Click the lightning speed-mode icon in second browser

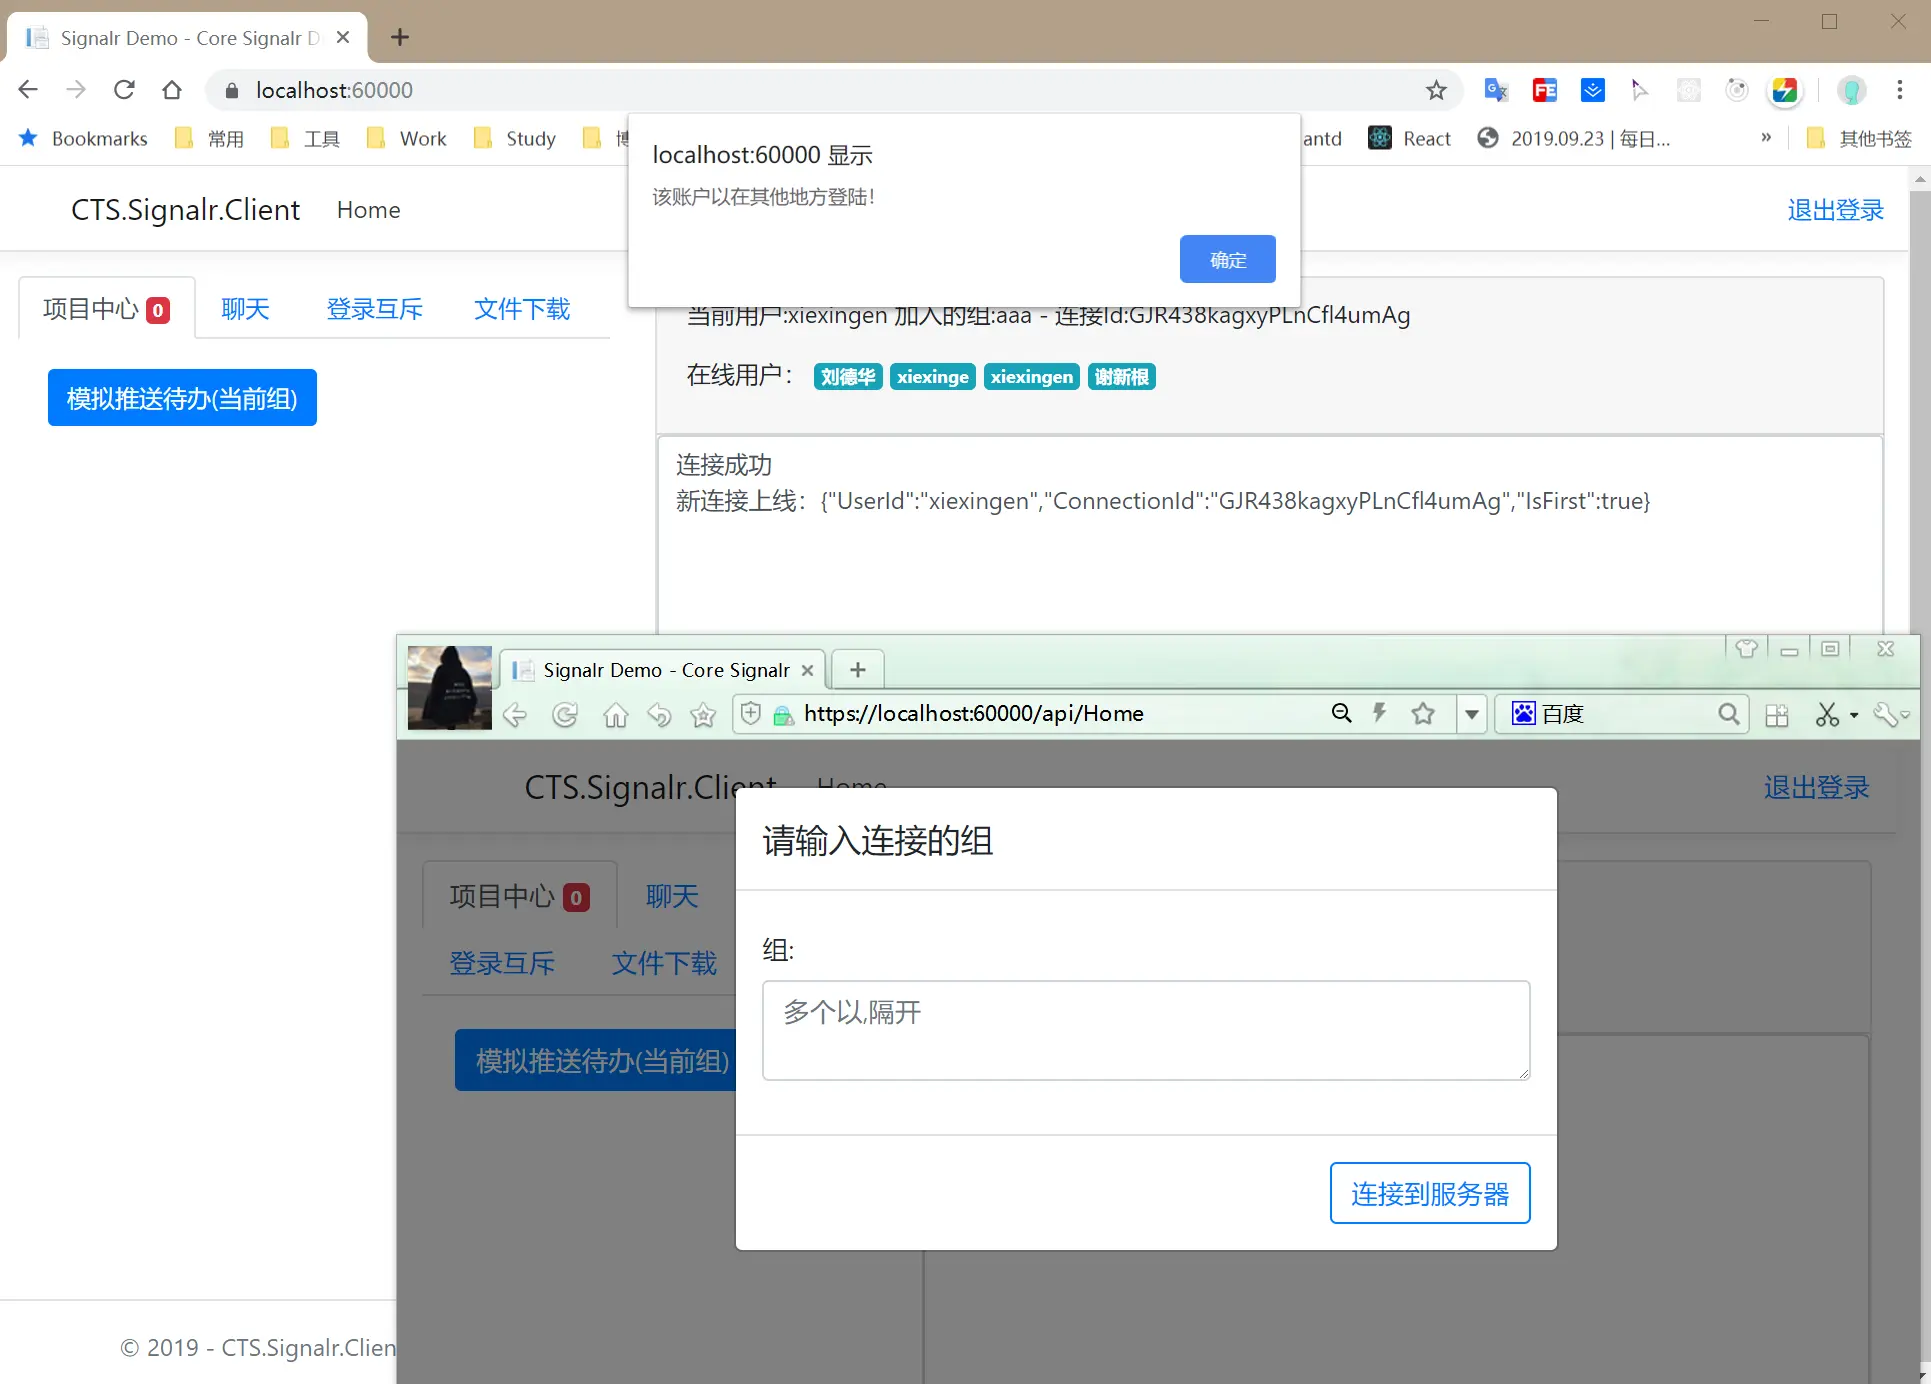pyautogui.click(x=1380, y=713)
